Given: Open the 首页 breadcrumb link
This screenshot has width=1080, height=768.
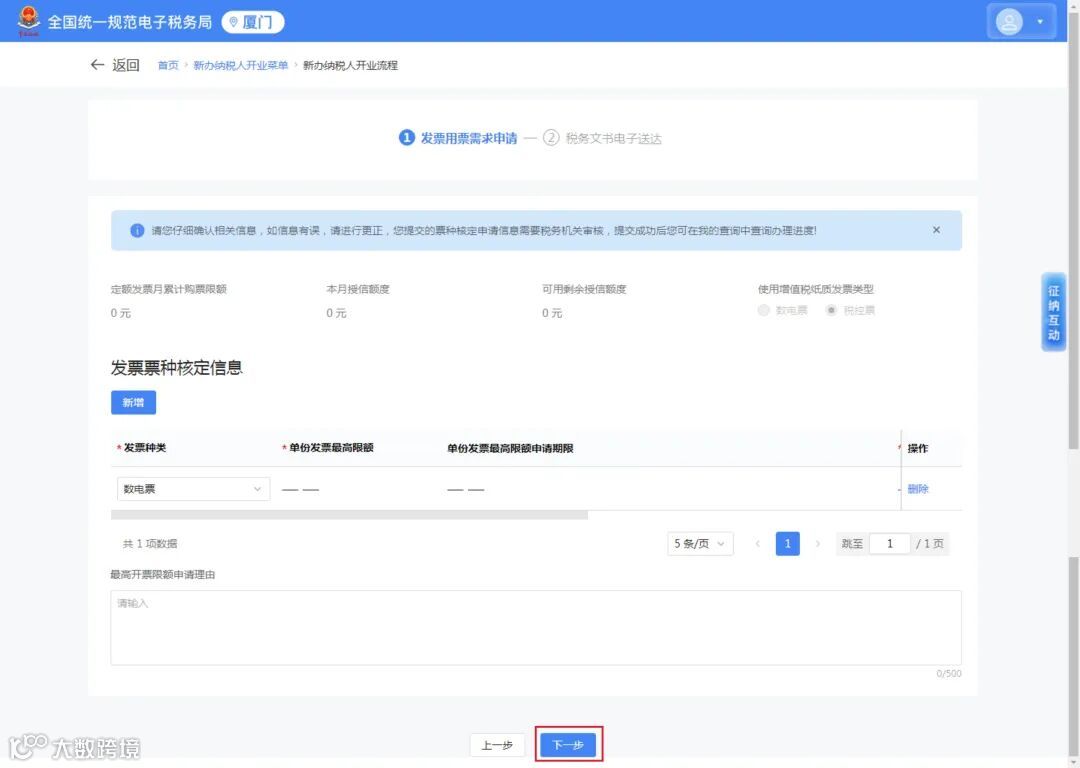Looking at the screenshot, I should [x=167, y=64].
